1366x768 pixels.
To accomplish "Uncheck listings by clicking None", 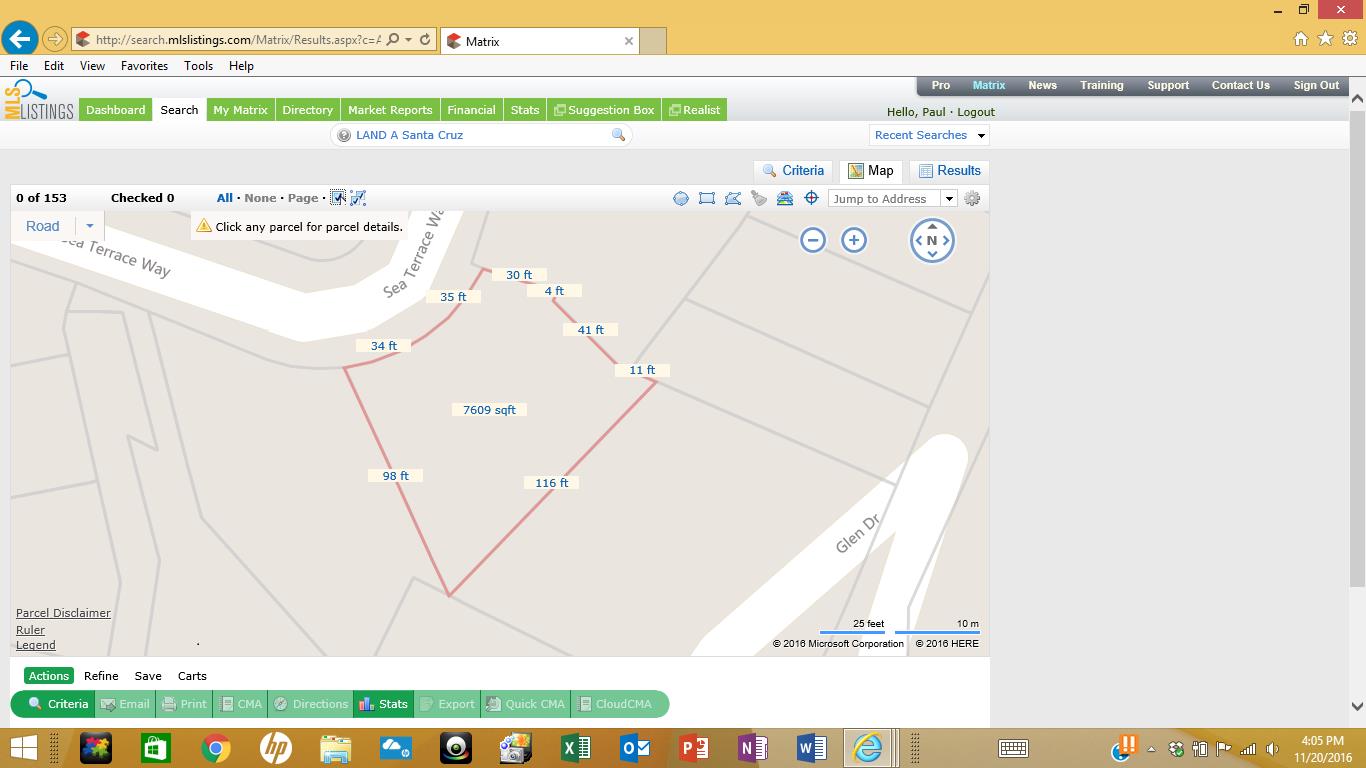I will (x=260, y=198).
